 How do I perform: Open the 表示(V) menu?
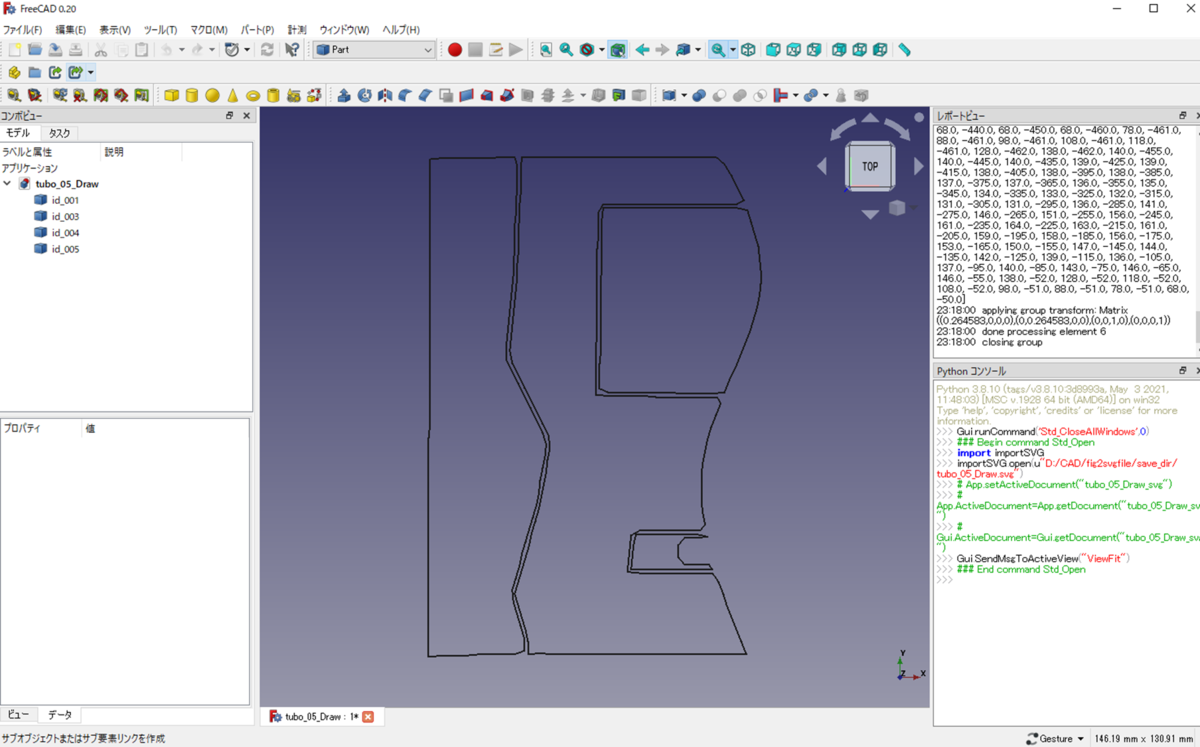[x=116, y=30]
